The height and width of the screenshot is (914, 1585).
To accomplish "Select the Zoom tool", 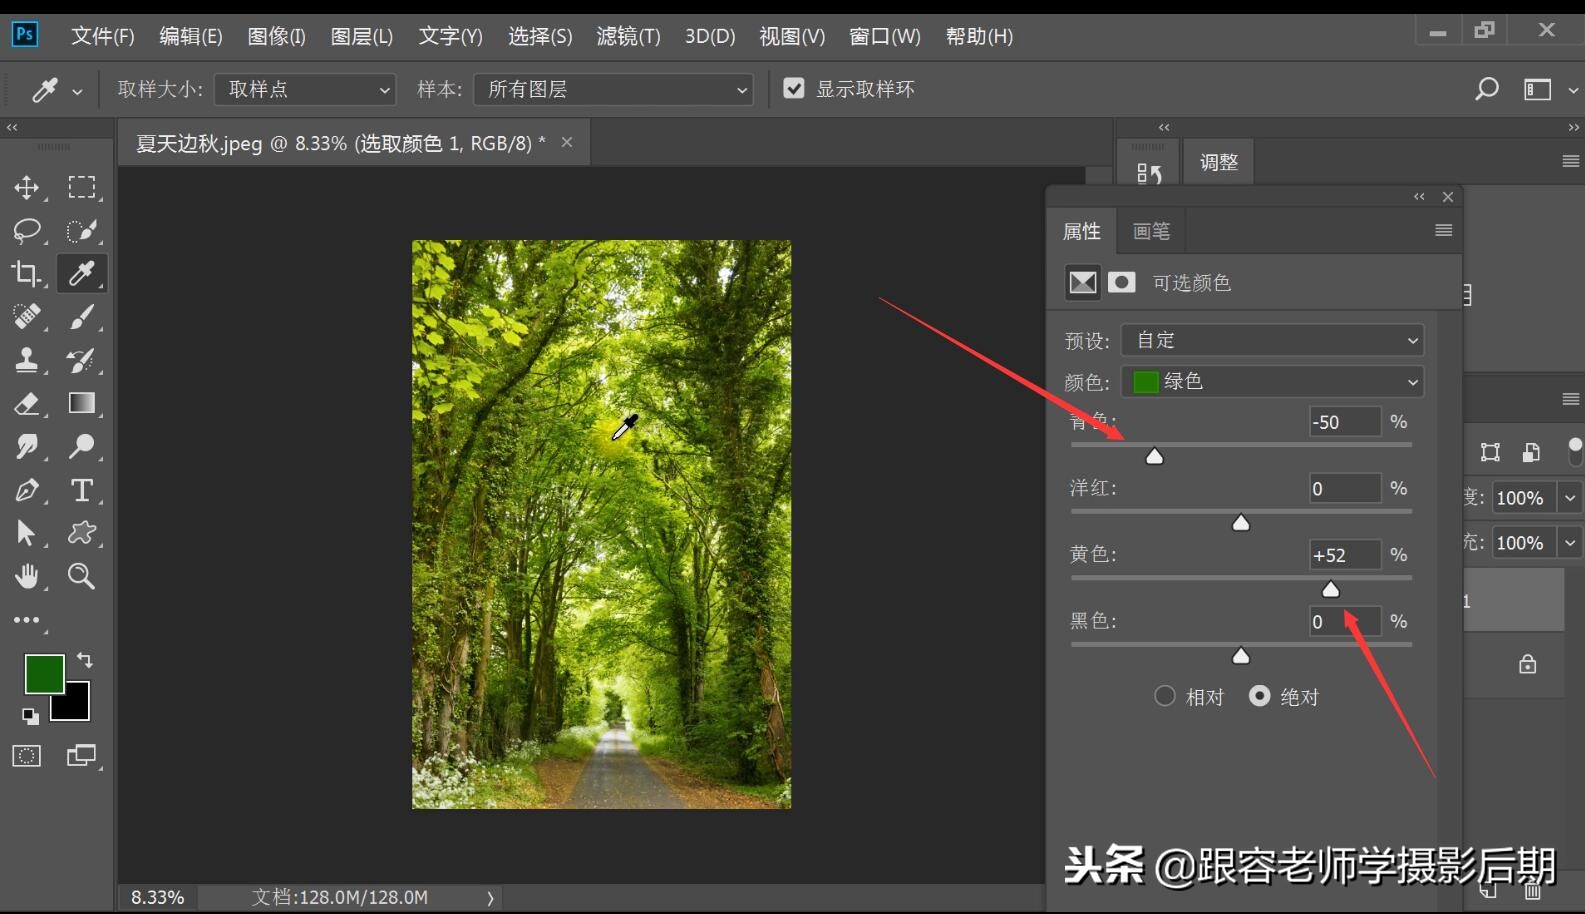I will (x=82, y=576).
